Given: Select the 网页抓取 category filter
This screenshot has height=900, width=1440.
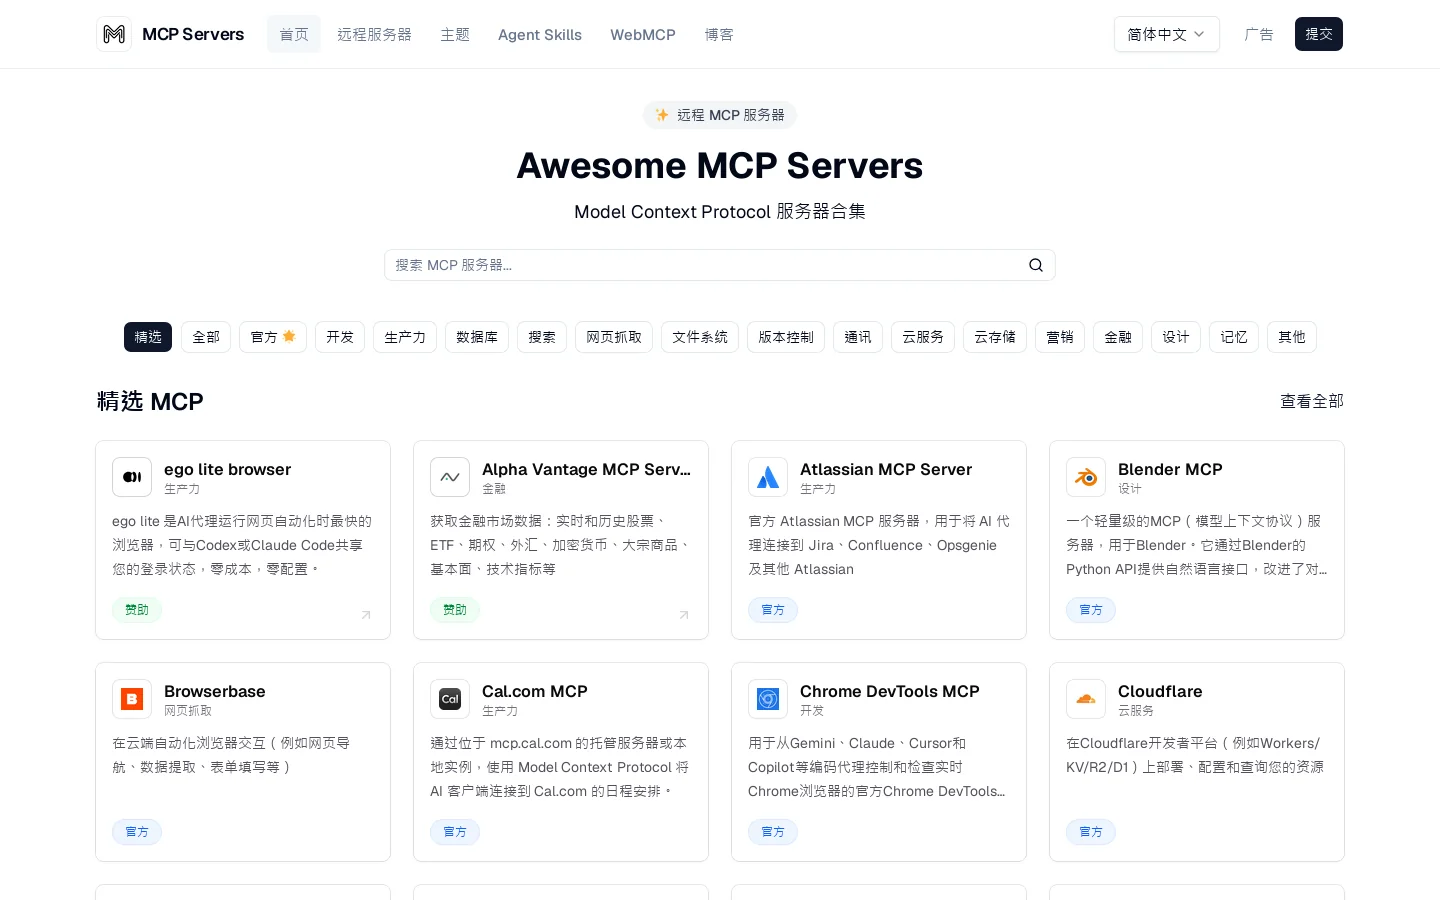Looking at the screenshot, I should pos(614,337).
